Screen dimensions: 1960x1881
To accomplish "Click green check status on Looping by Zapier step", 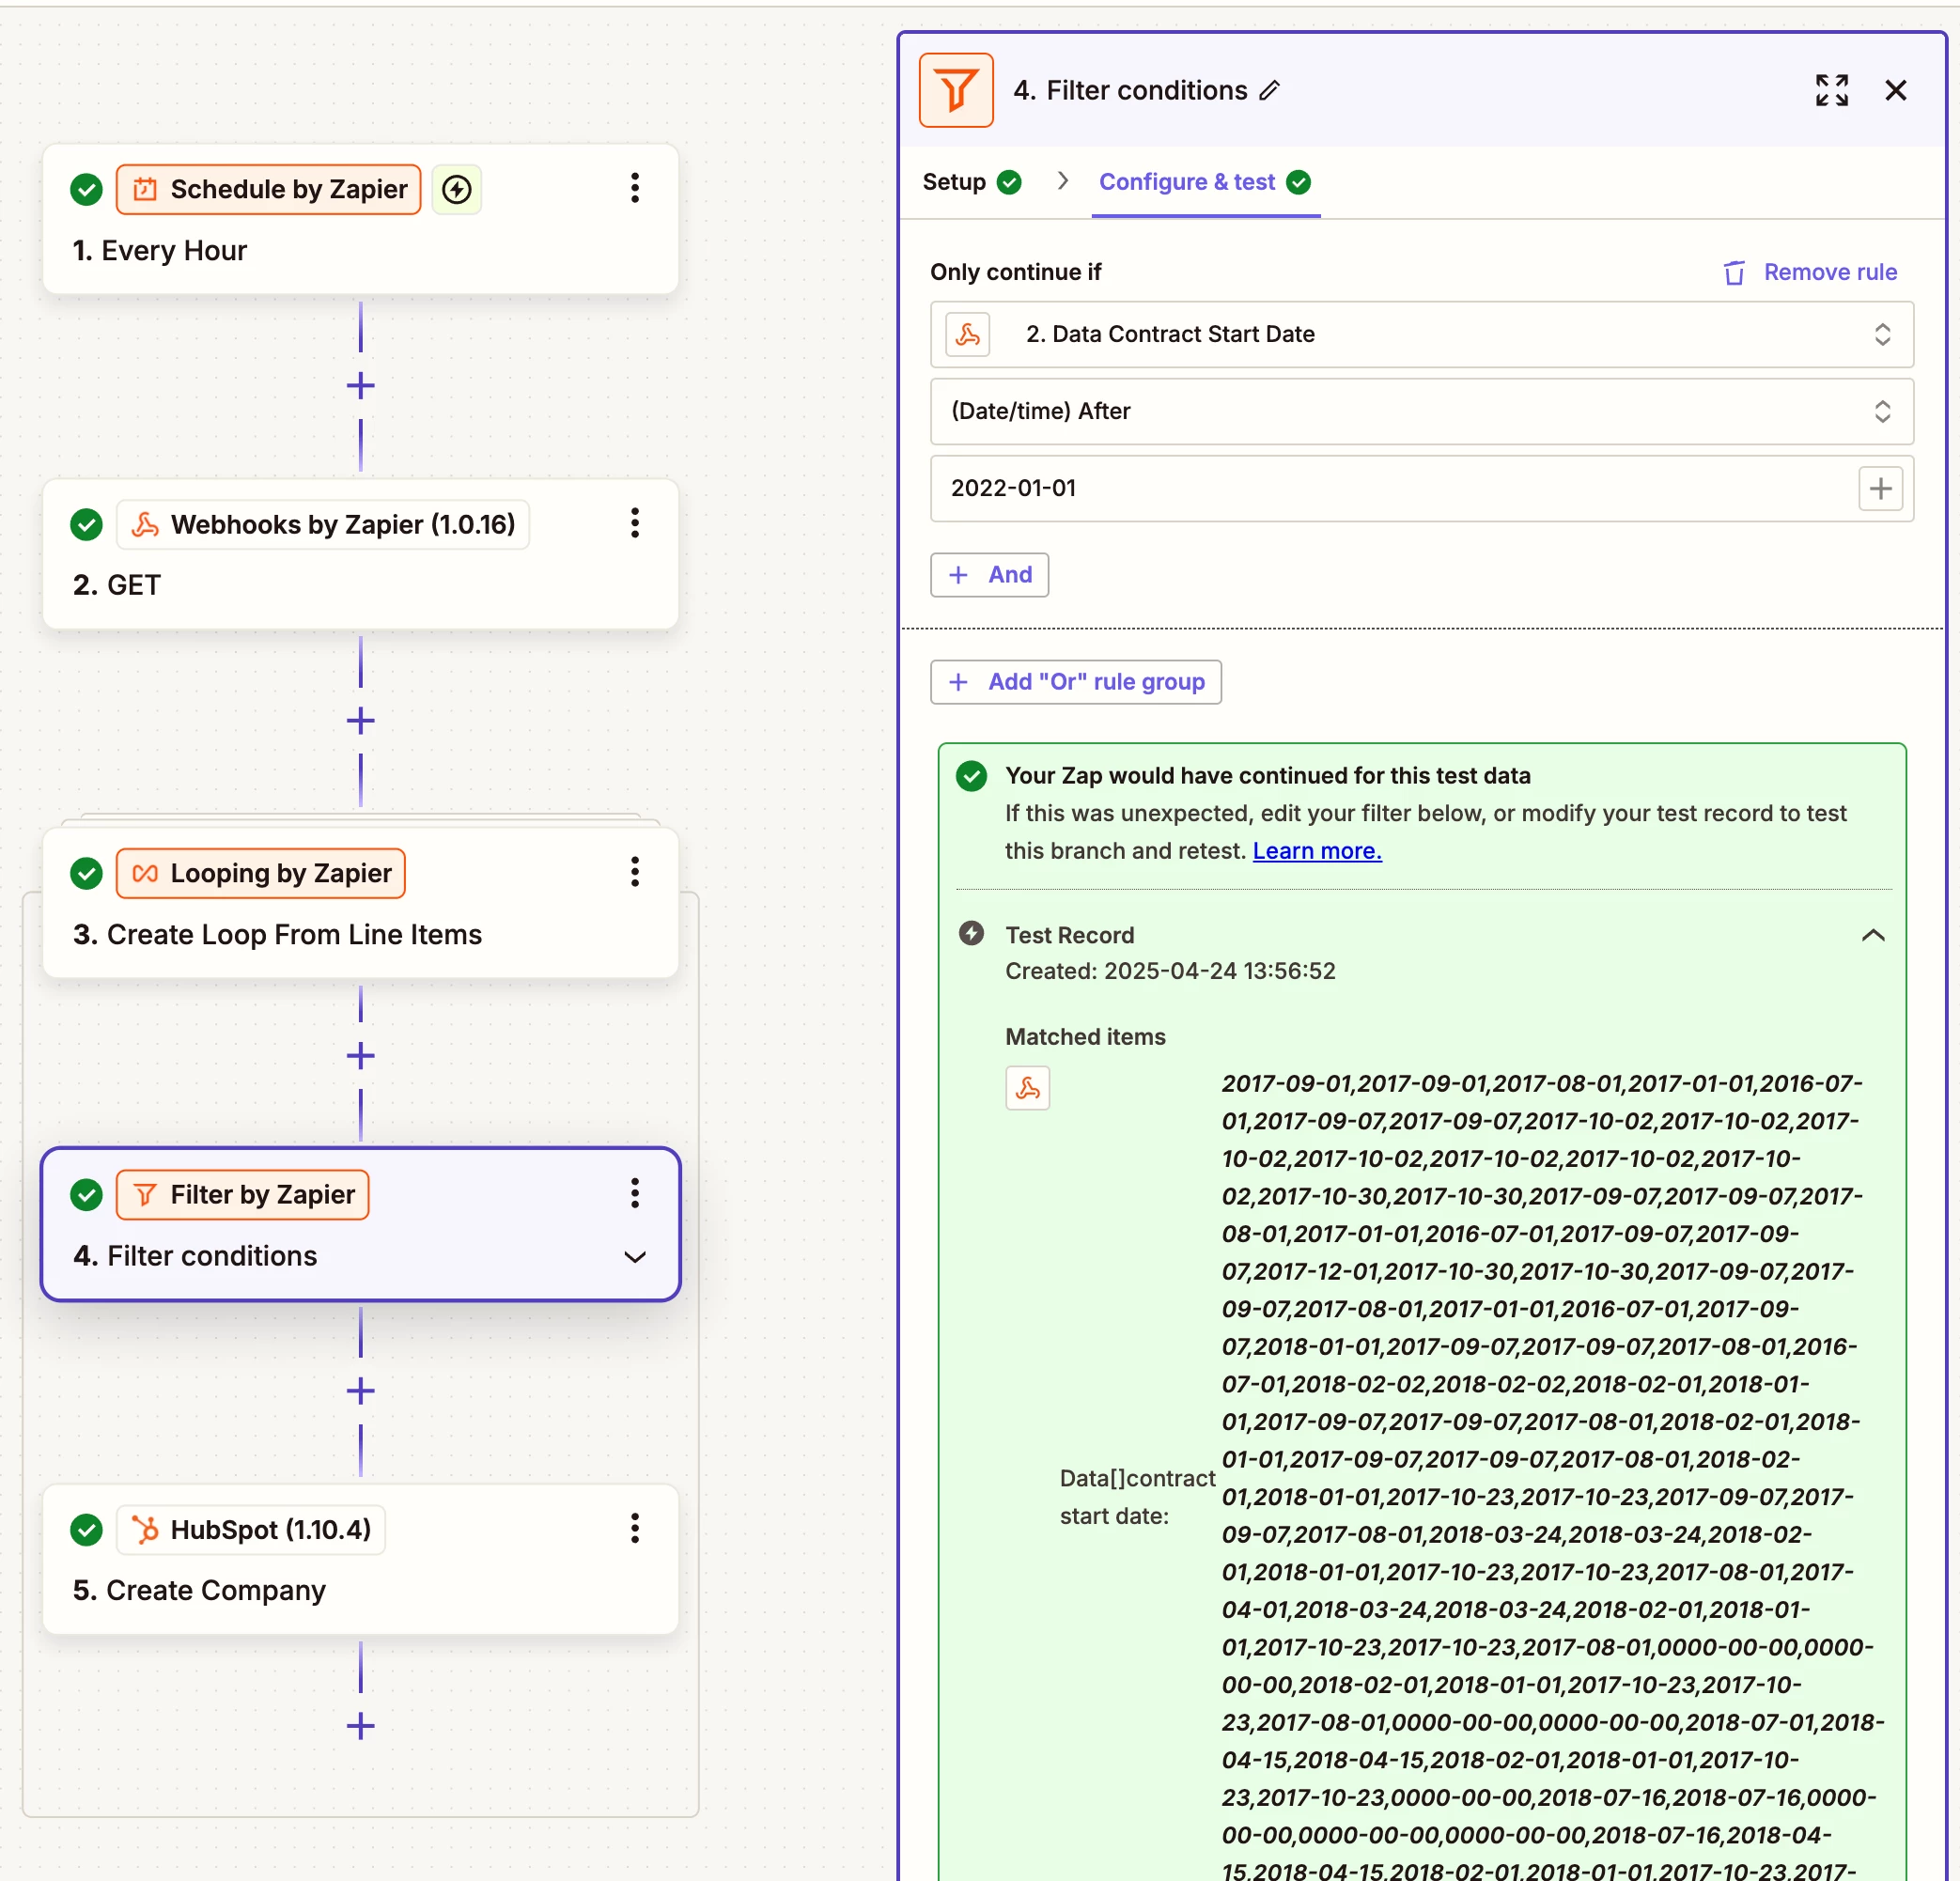I will (87, 873).
